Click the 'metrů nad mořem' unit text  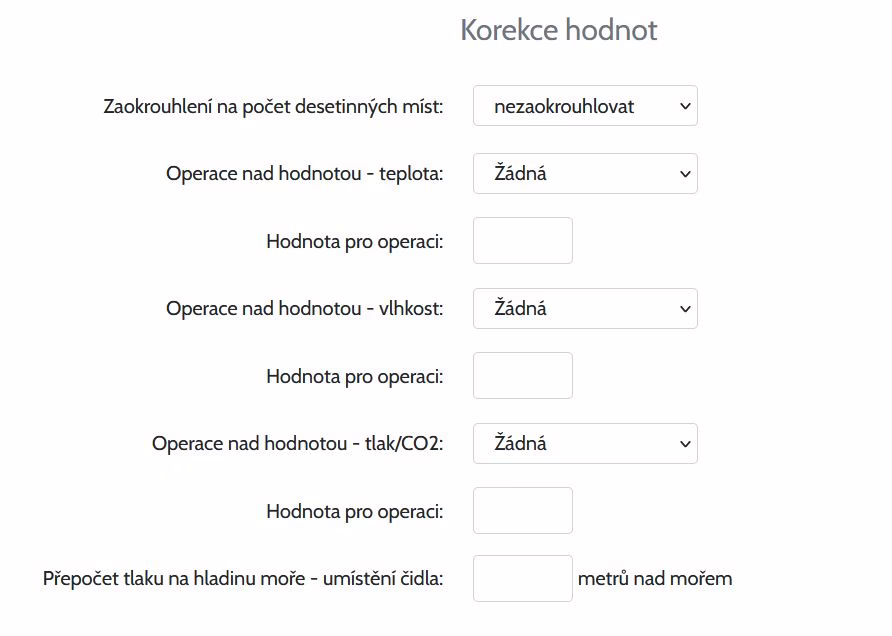point(655,578)
